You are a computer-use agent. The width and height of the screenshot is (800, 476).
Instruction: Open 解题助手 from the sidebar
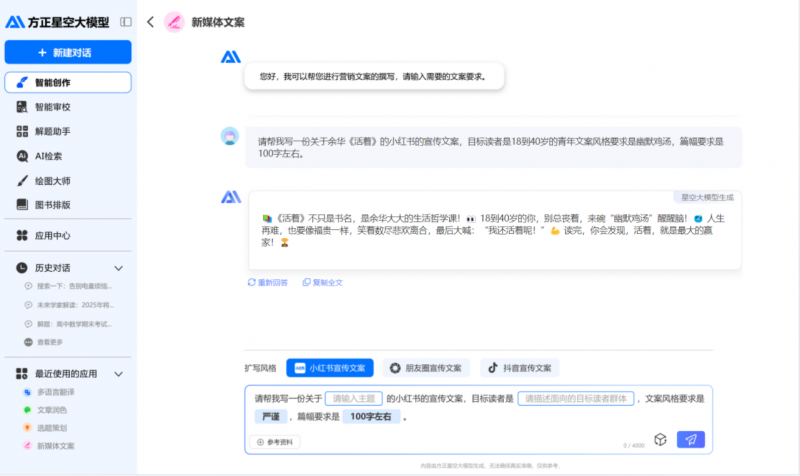pyautogui.click(x=52, y=131)
